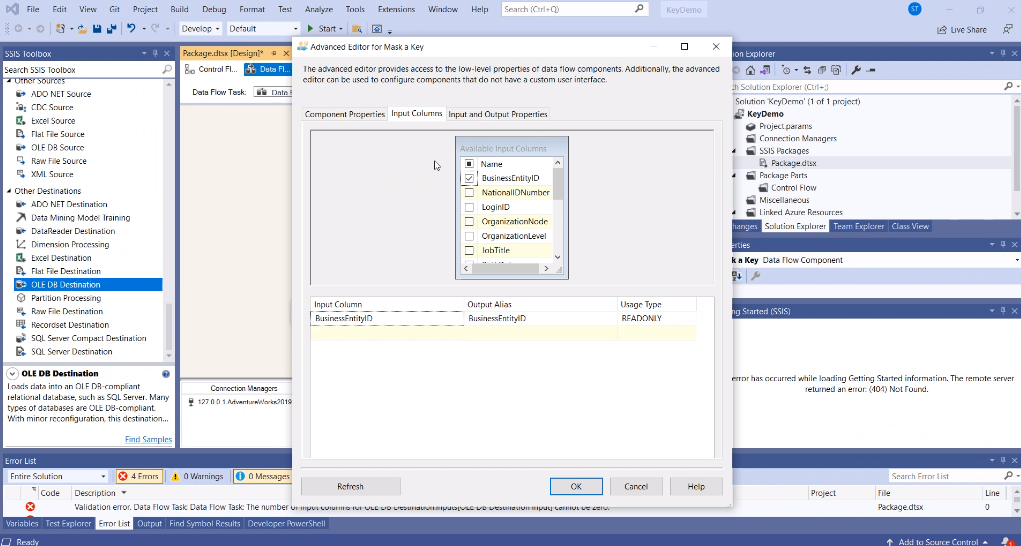The width and height of the screenshot is (1021, 546).
Task: Open the Extensions menu
Action: [x=396, y=10]
